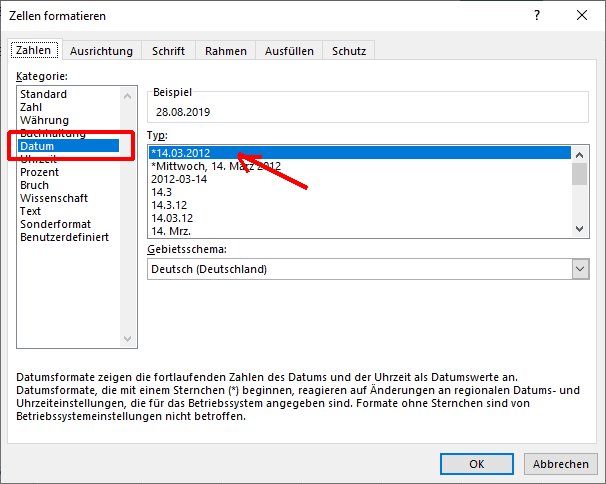Viewport: 606px width, 484px height.
Task: Switch to the Ausrichtung tab
Action: (x=101, y=51)
